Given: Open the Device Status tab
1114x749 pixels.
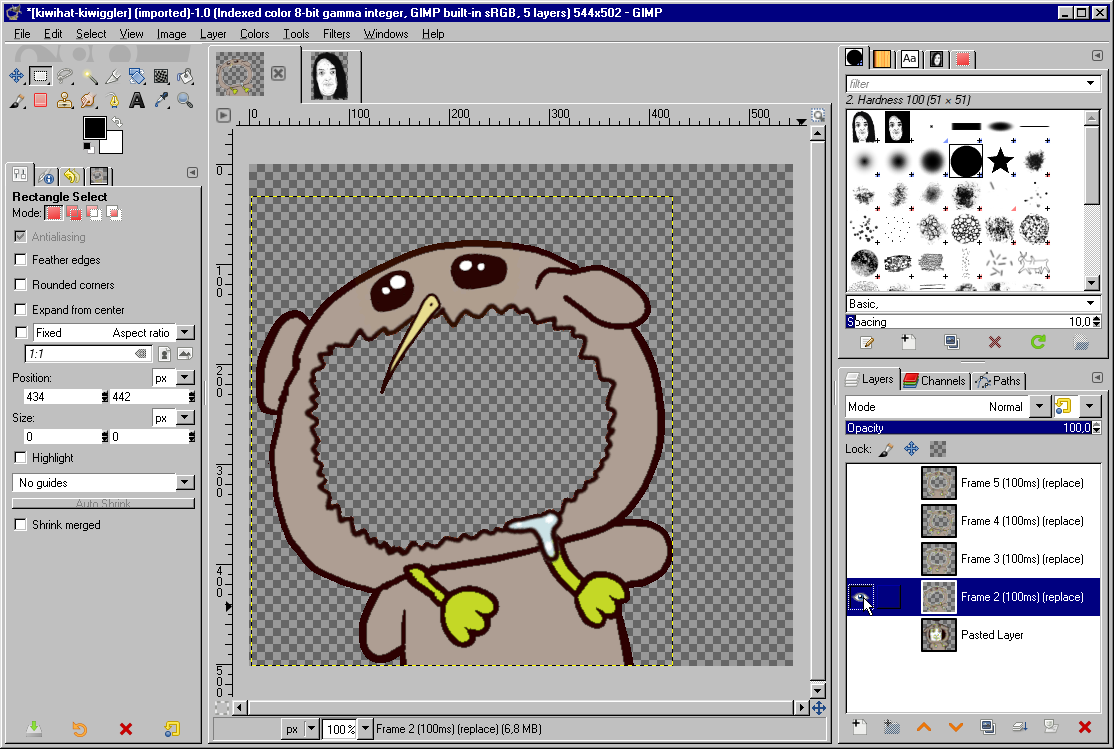Looking at the screenshot, I should [x=47, y=176].
